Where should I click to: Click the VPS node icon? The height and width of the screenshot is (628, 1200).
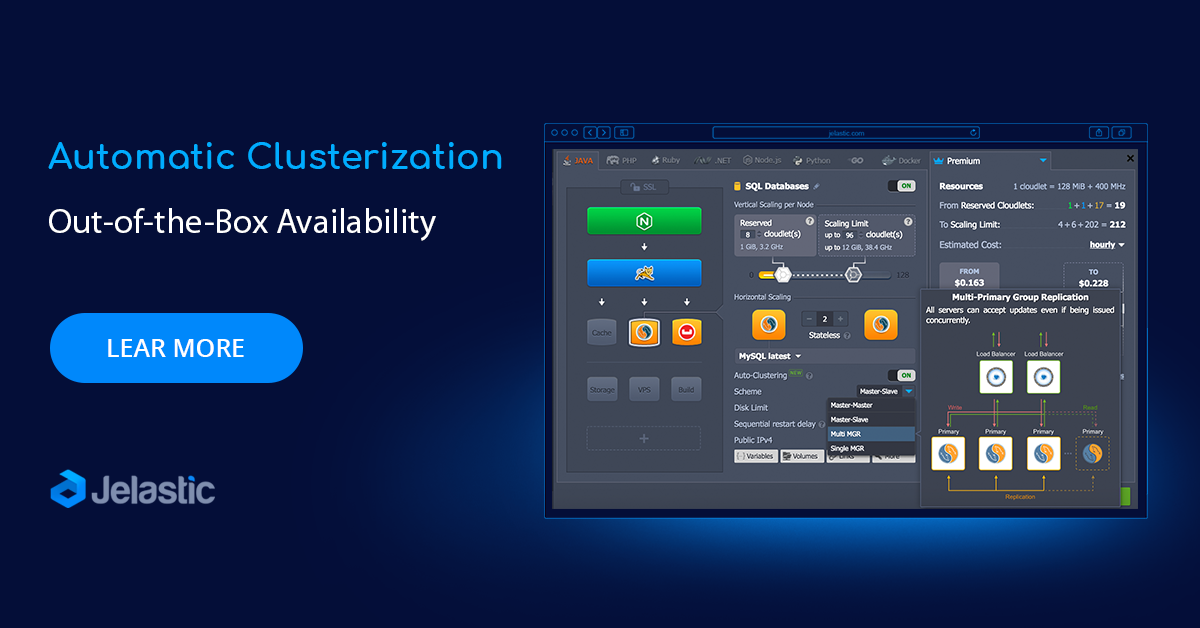click(x=644, y=389)
